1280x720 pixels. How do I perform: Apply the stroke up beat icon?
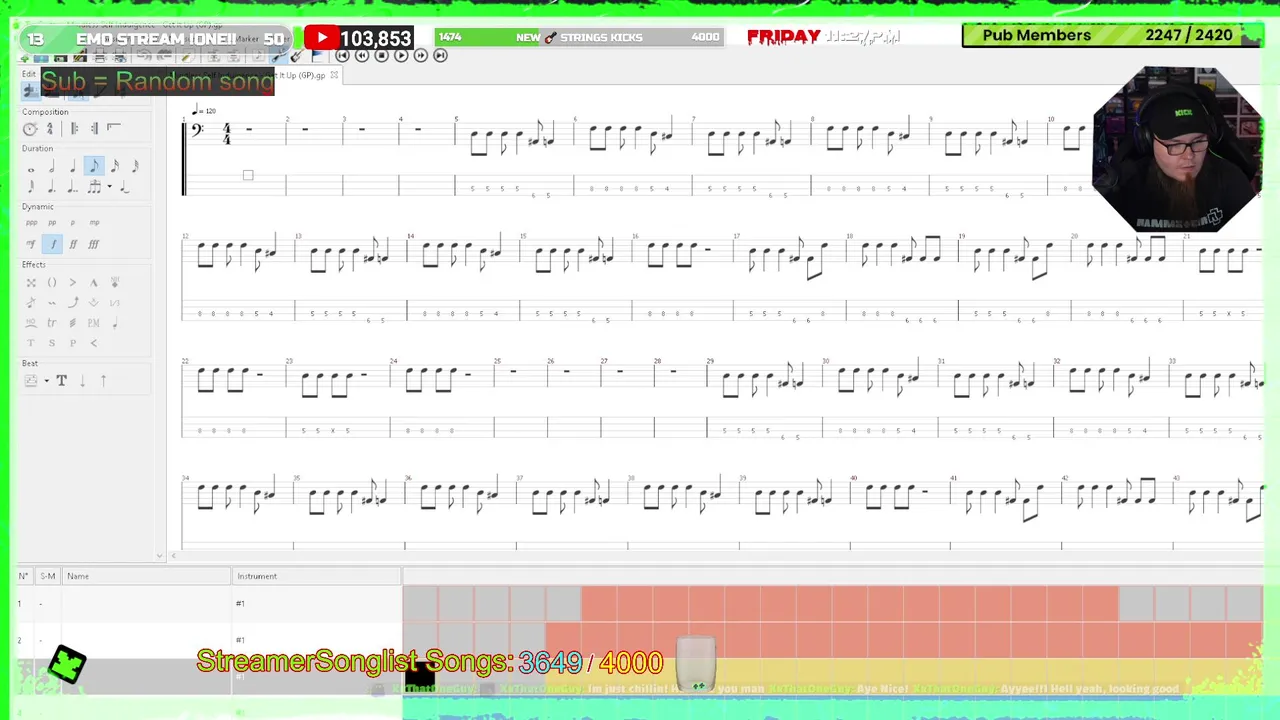[103, 380]
